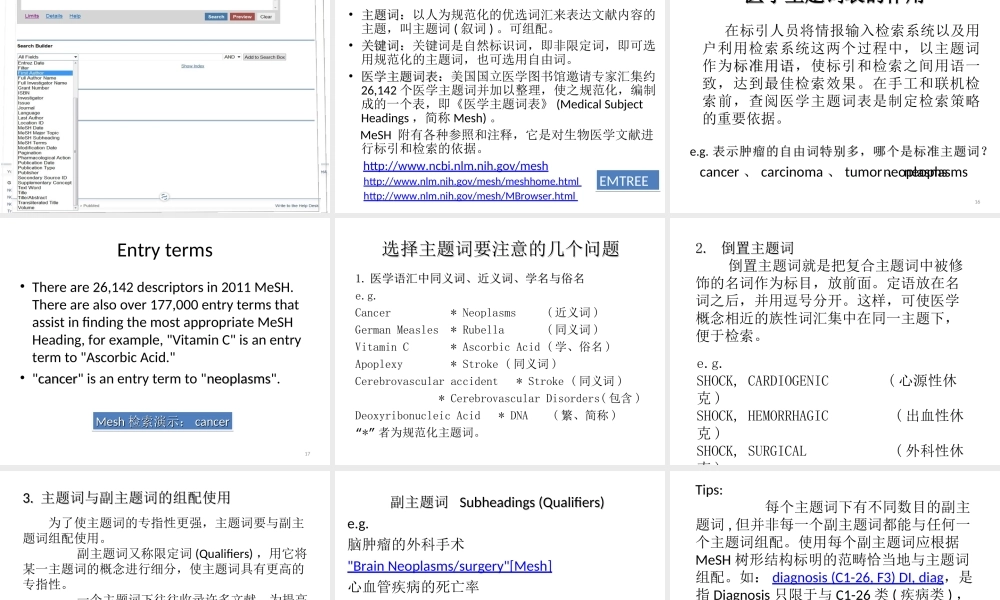Click the Show Index link
Image resolution: width=1000 pixels, height=600 pixels.
[x=192, y=66]
